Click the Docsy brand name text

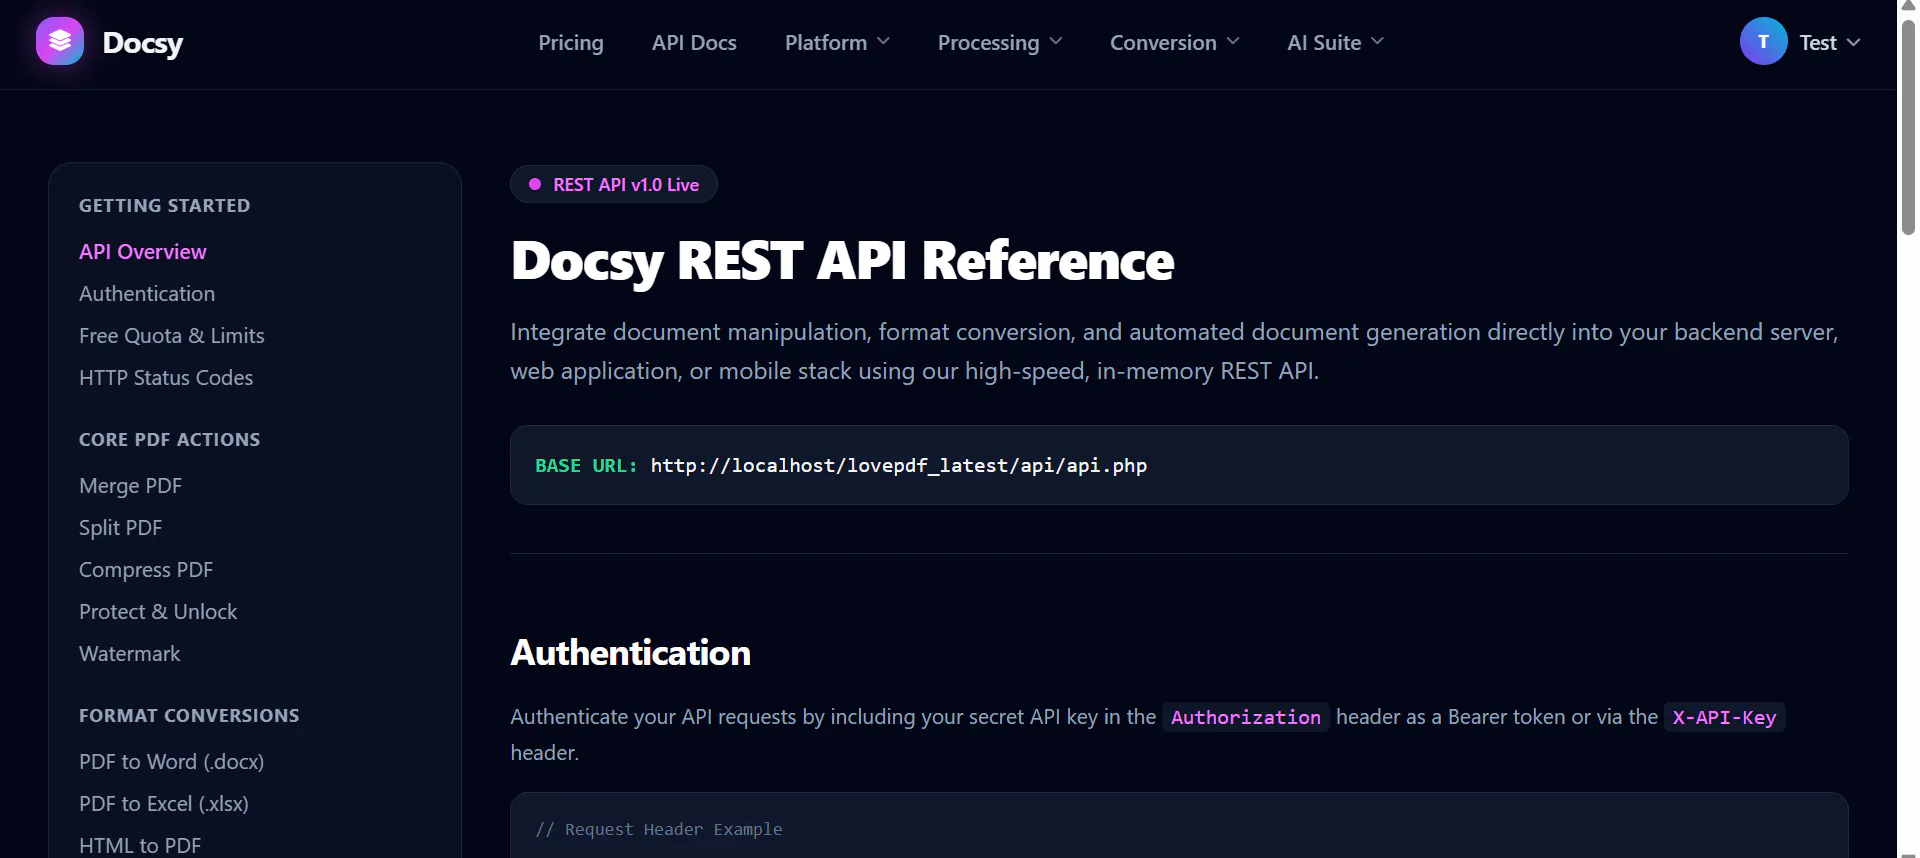point(143,43)
